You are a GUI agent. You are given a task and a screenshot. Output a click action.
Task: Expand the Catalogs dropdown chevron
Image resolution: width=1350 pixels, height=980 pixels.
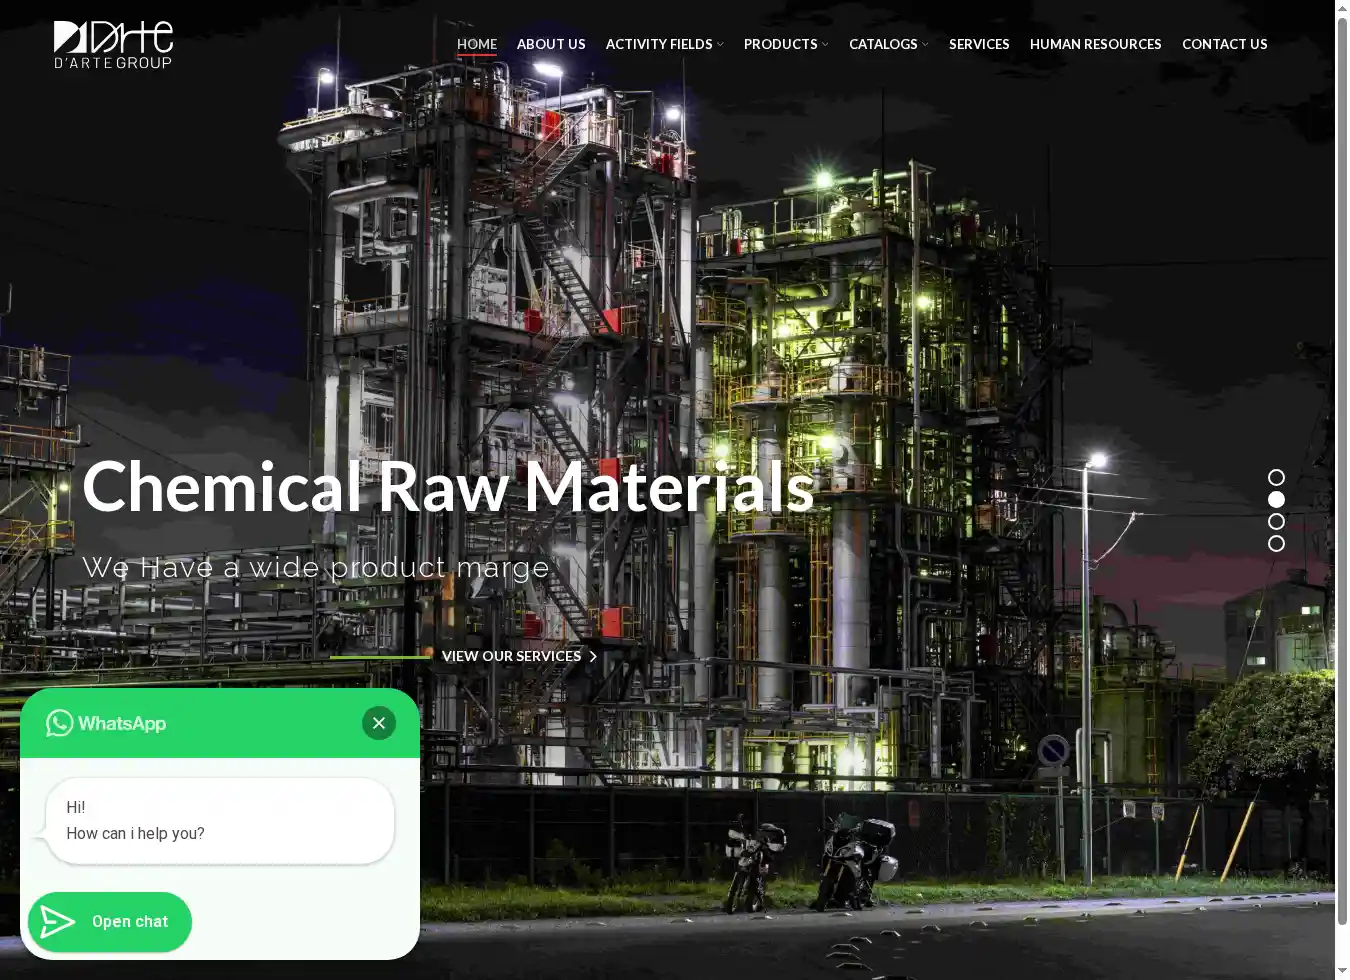(x=925, y=45)
